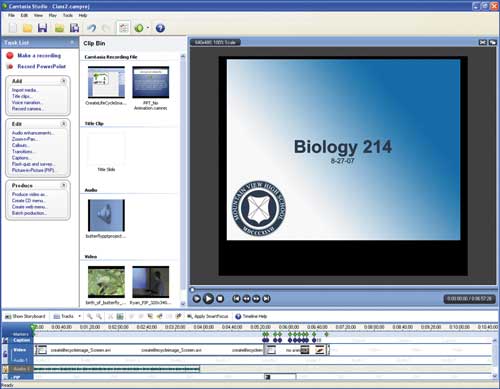This screenshot has width=500, height=389.
Task: Click the Transitions link
Action: pos(23,151)
